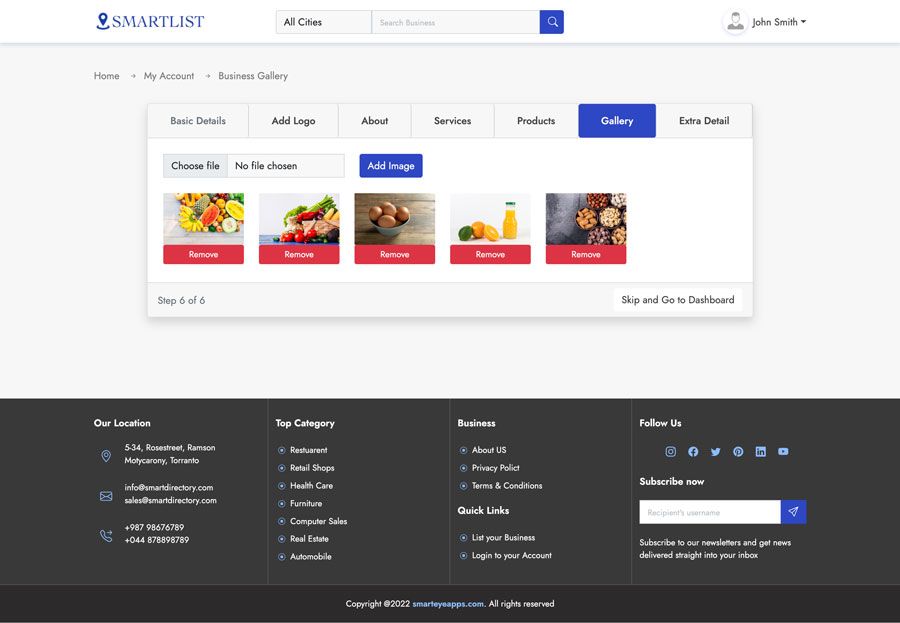This screenshot has height=623, width=900.
Task: Open Login to your Account link
Action: pos(512,556)
